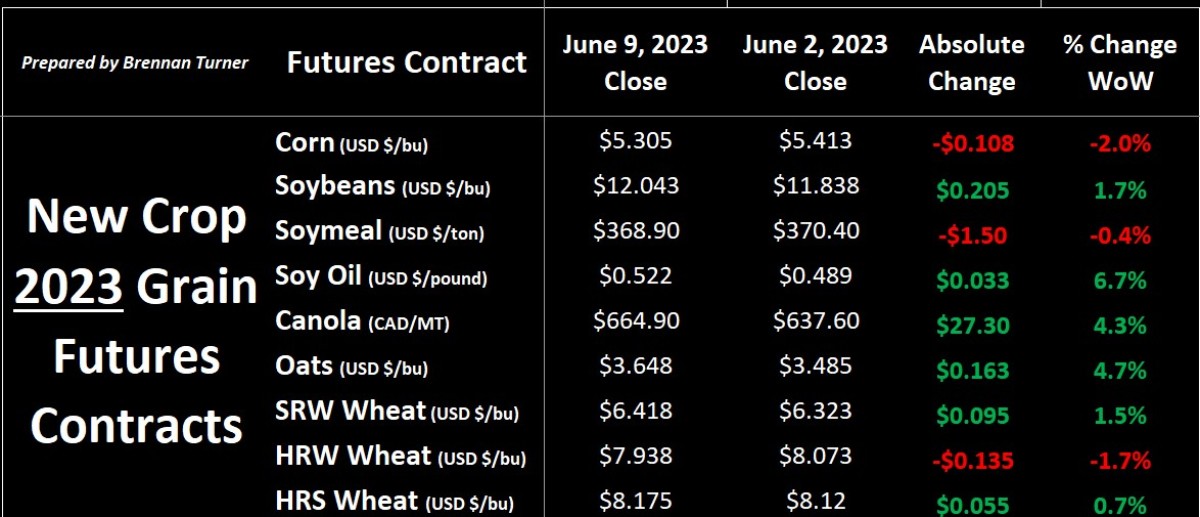The width and height of the screenshot is (1200, 517).
Task: Click the % Change WoW header
Action: (x=1120, y=62)
